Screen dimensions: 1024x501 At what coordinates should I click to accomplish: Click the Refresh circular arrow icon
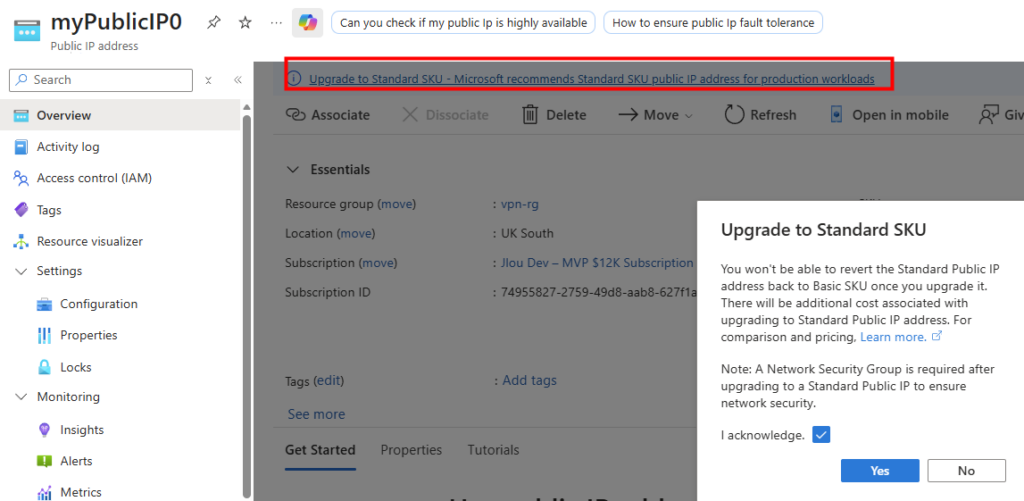pyautogui.click(x=735, y=115)
